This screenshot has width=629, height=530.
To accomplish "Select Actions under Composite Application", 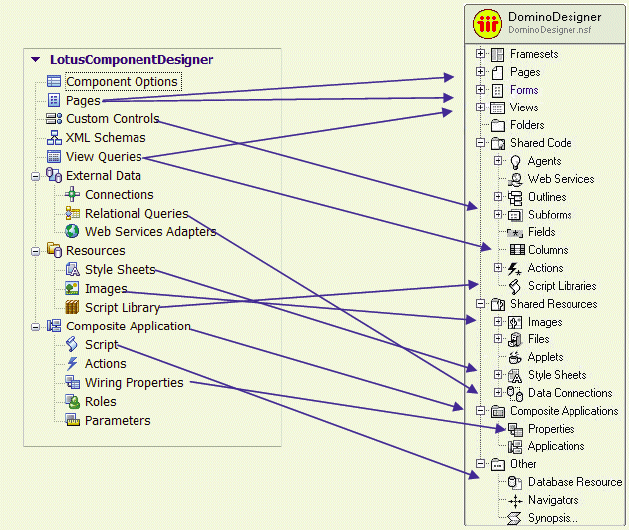I will (x=106, y=363).
